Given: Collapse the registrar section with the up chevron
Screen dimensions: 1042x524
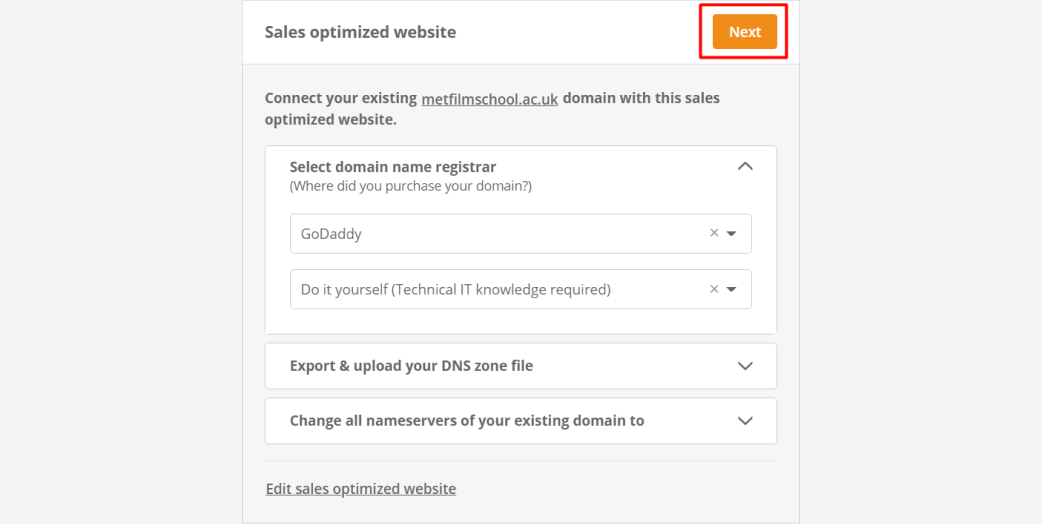Looking at the screenshot, I should [745, 167].
